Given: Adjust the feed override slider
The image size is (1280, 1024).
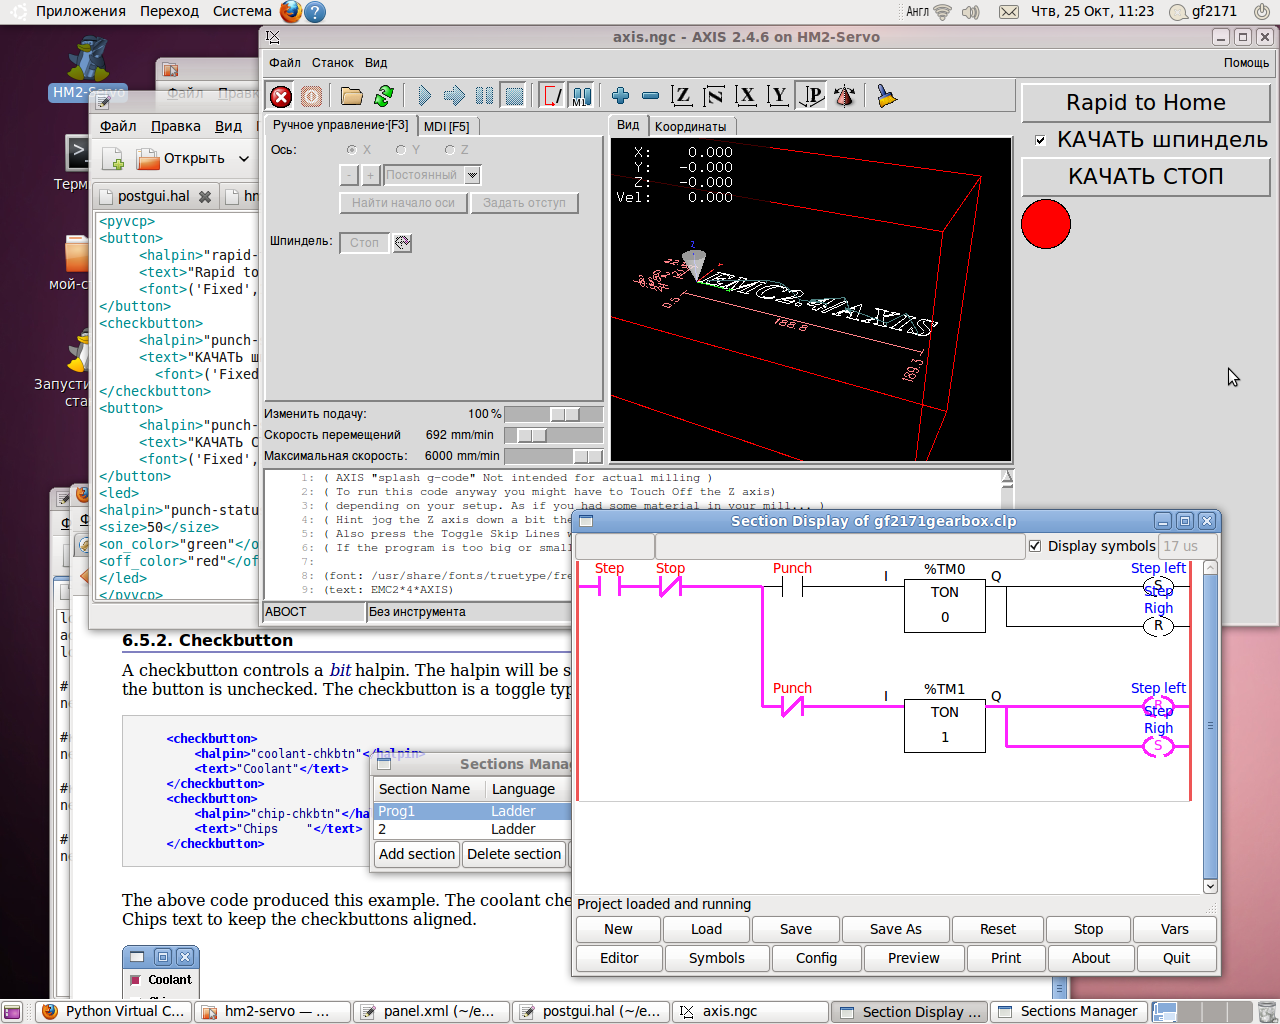Looking at the screenshot, I should click(564, 414).
